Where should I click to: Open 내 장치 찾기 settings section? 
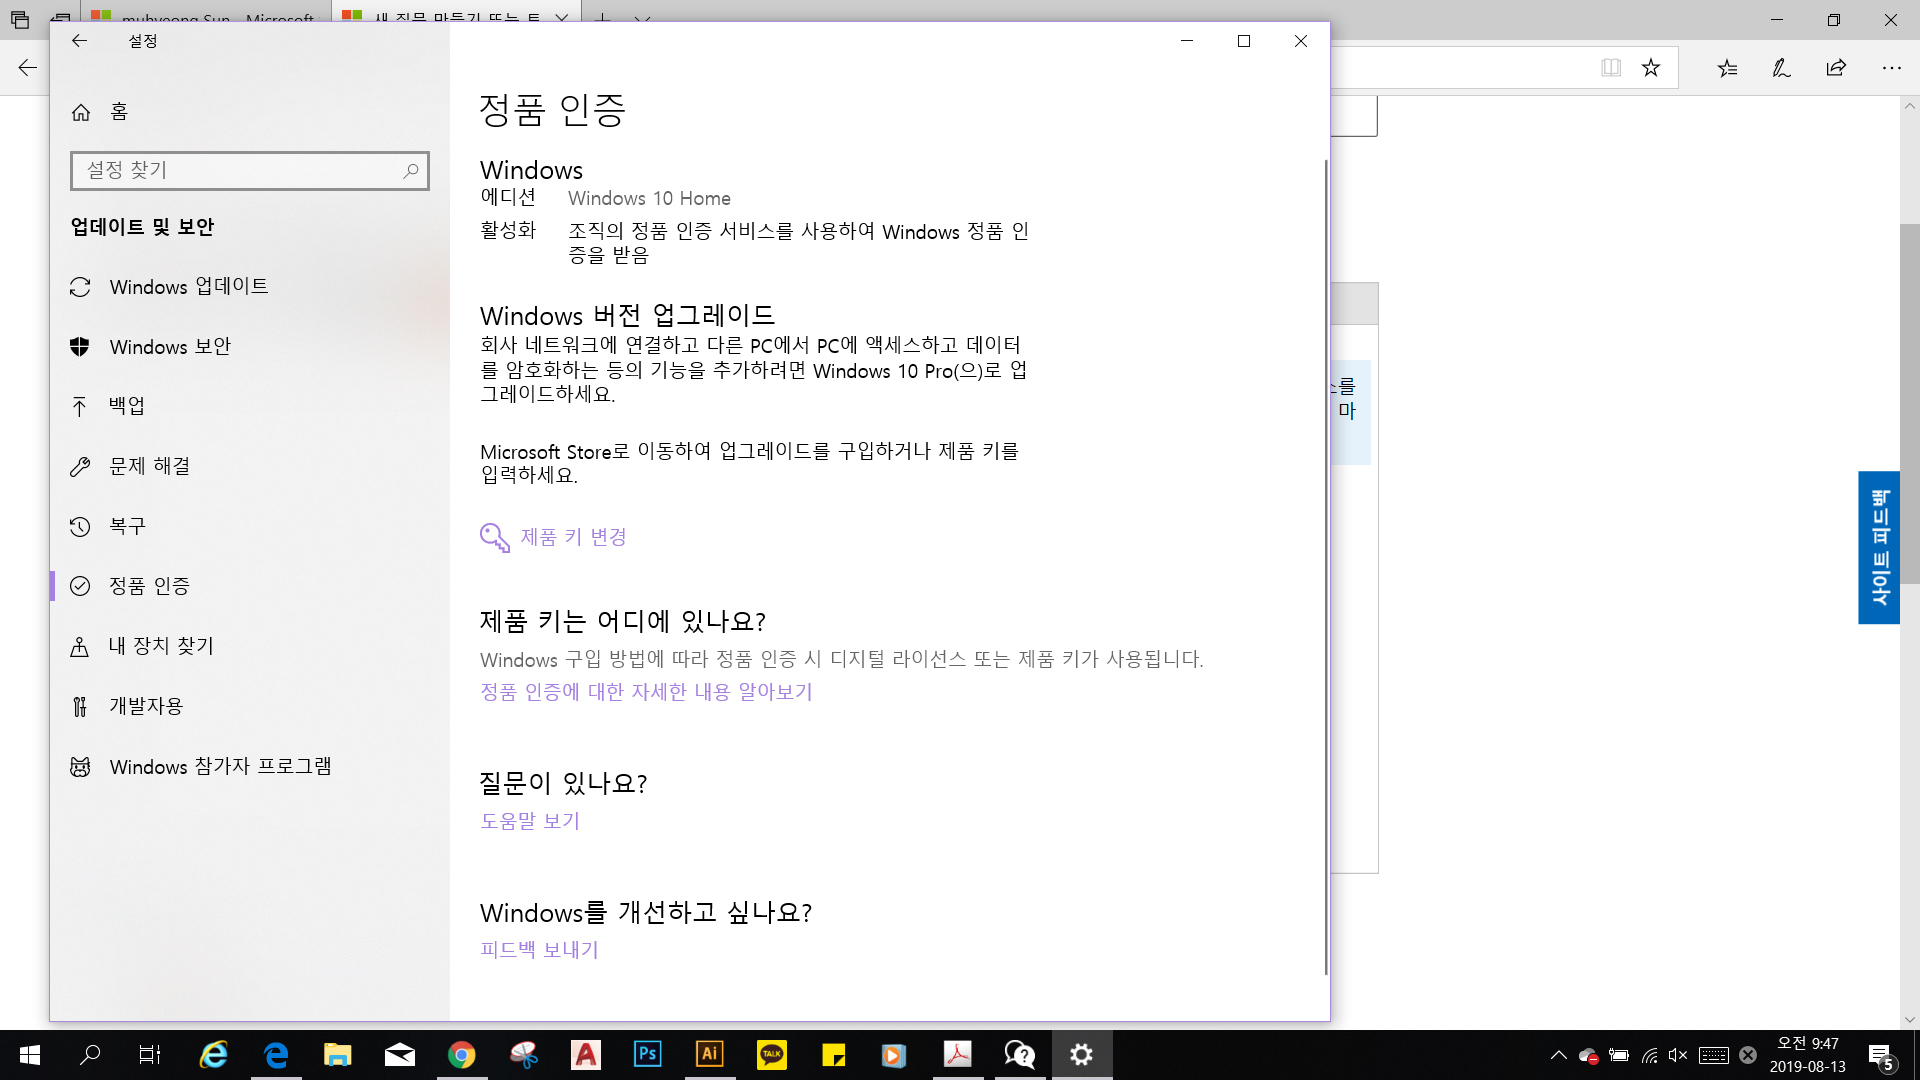[160, 646]
